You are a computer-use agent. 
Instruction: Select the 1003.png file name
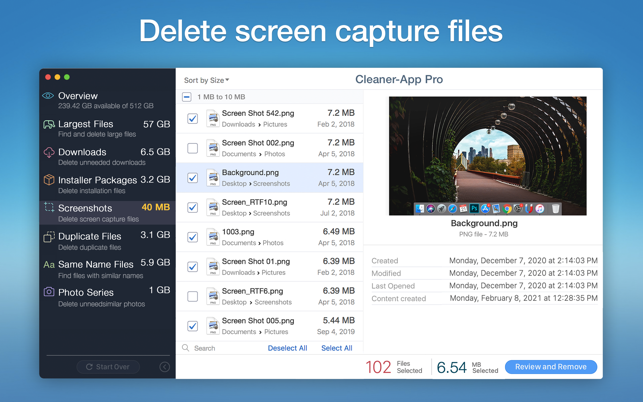[x=238, y=232]
